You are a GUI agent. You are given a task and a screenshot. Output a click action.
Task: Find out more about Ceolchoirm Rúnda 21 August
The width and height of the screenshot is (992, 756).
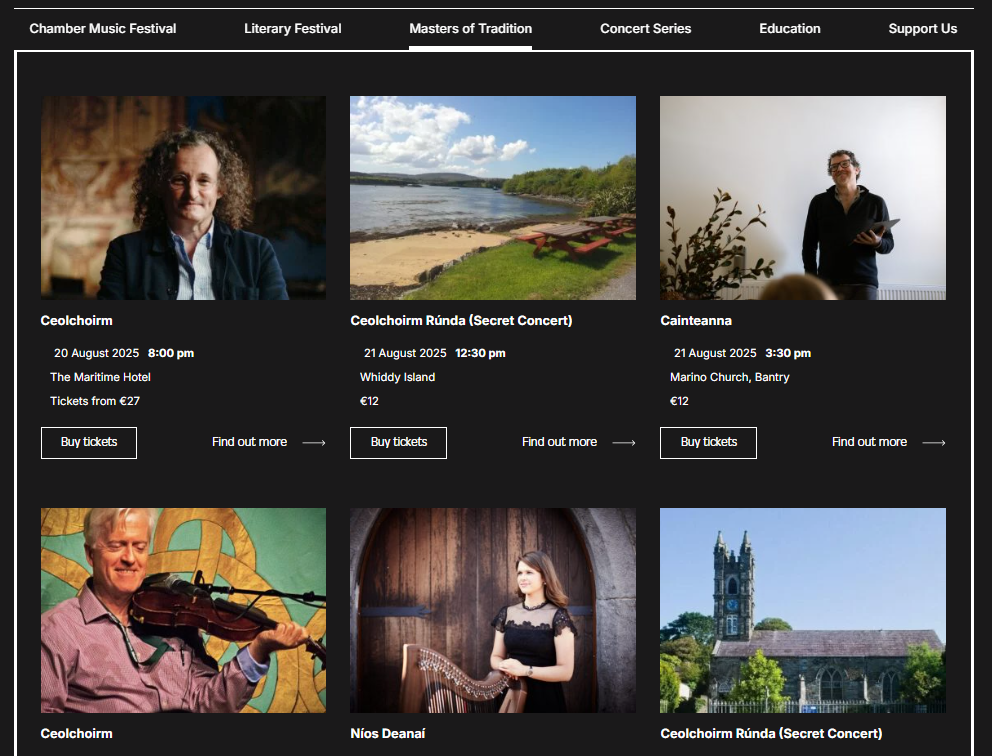coord(559,442)
